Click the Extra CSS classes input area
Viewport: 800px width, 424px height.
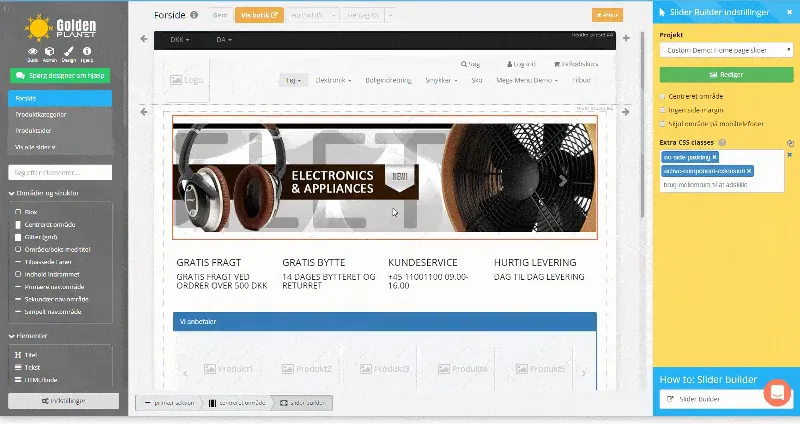click(x=722, y=171)
